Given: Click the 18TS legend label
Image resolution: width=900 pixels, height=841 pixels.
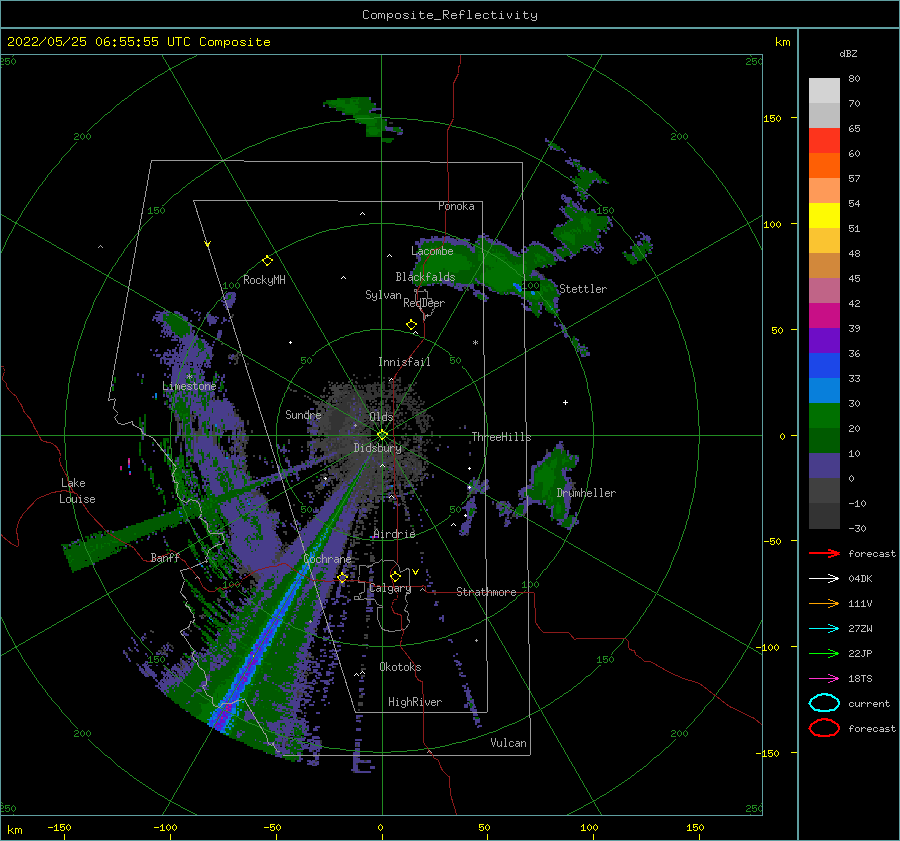Looking at the screenshot, I should pos(860,679).
